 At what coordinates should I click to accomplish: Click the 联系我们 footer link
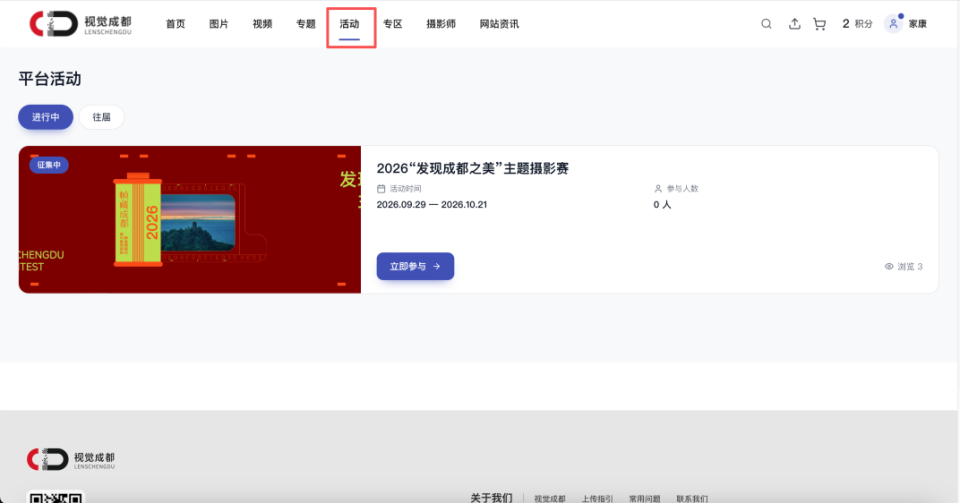tap(692, 498)
